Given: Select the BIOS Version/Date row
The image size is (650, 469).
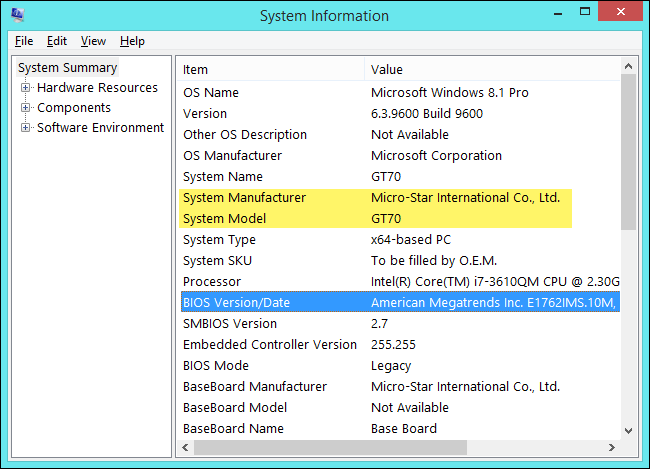Looking at the screenshot, I should (400, 302).
